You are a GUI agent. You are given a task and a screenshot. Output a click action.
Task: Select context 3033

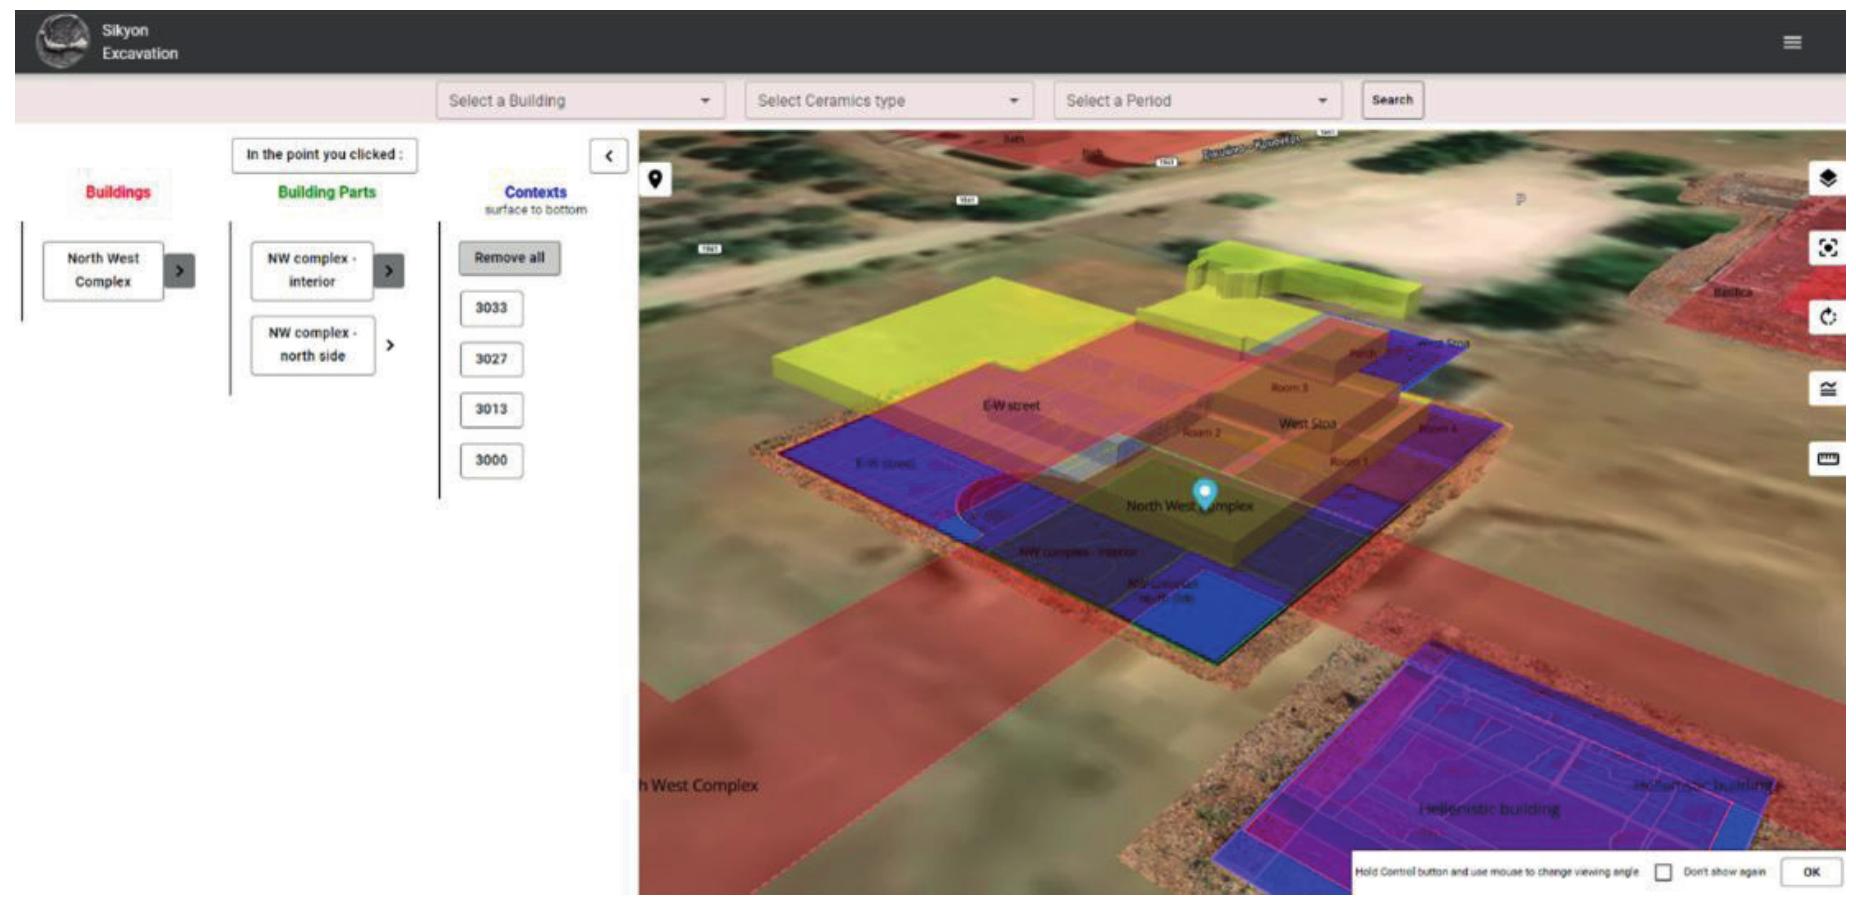click(x=491, y=308)
